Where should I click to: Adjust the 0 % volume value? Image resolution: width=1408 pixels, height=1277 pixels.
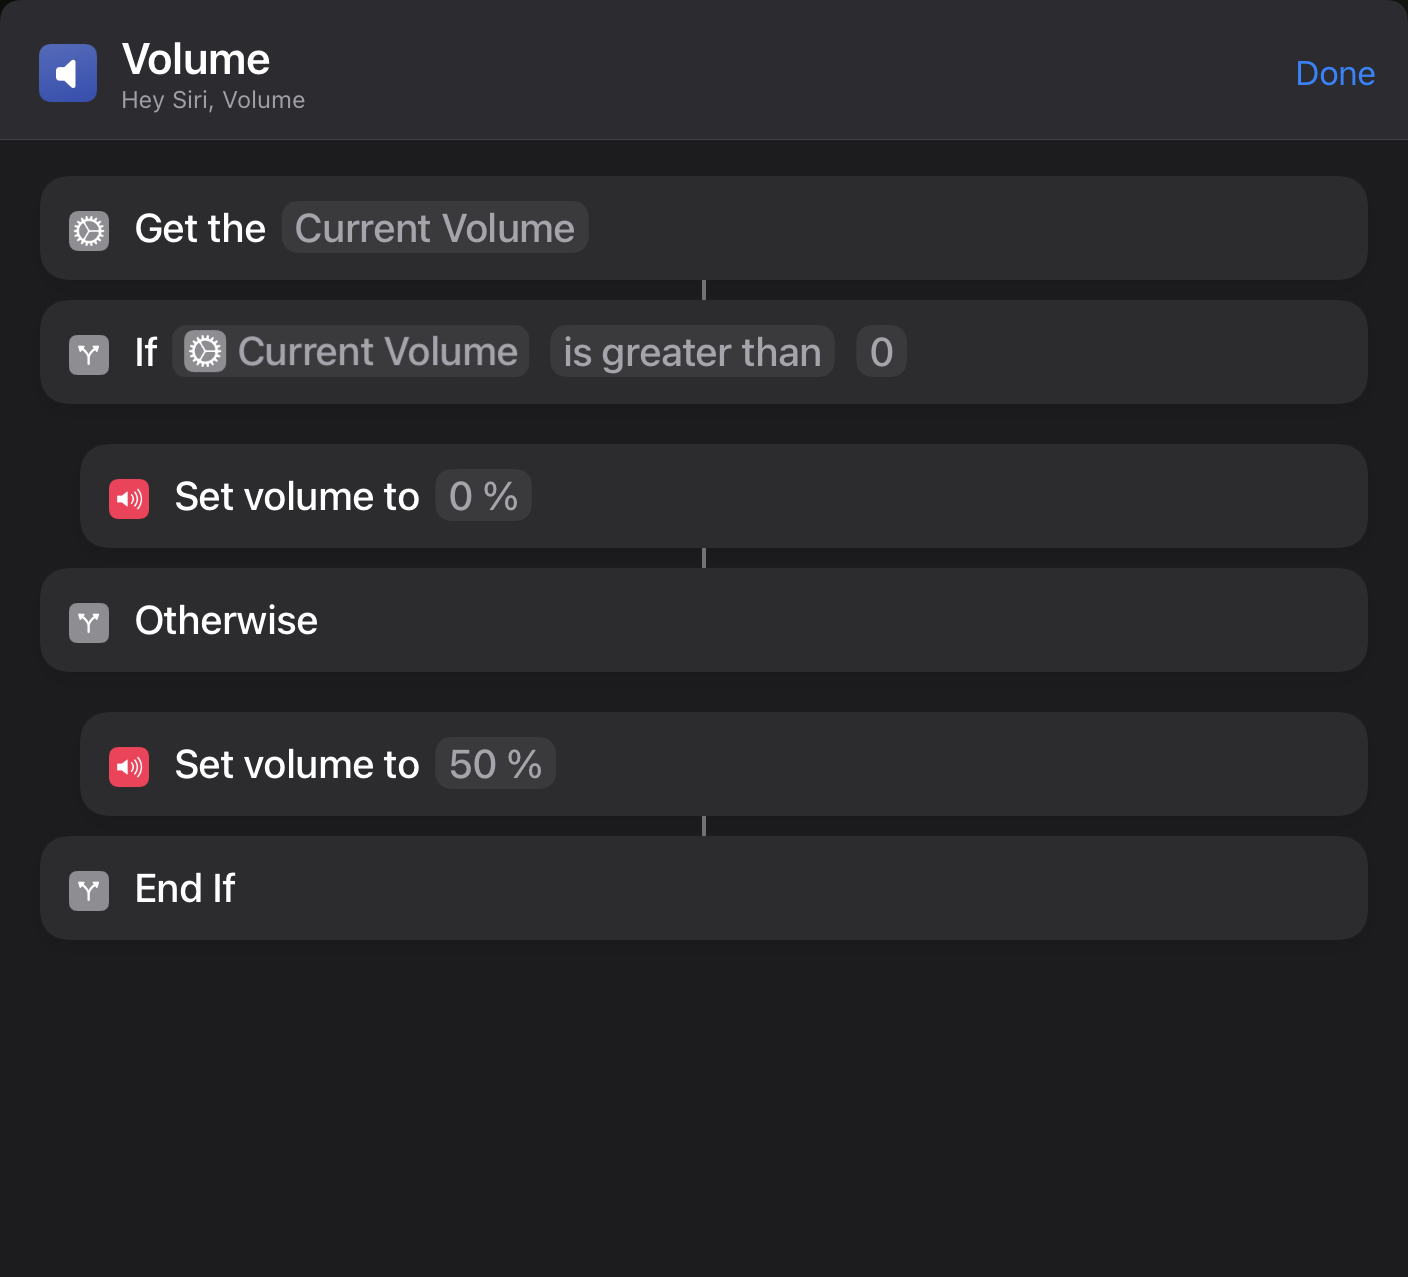click(483, 496)
